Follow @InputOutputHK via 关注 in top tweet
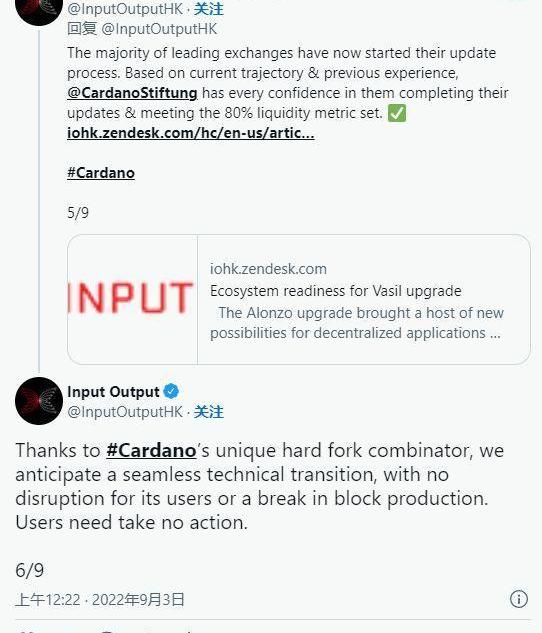The height and width of the screenshot is (633, 542). (208, 8)
